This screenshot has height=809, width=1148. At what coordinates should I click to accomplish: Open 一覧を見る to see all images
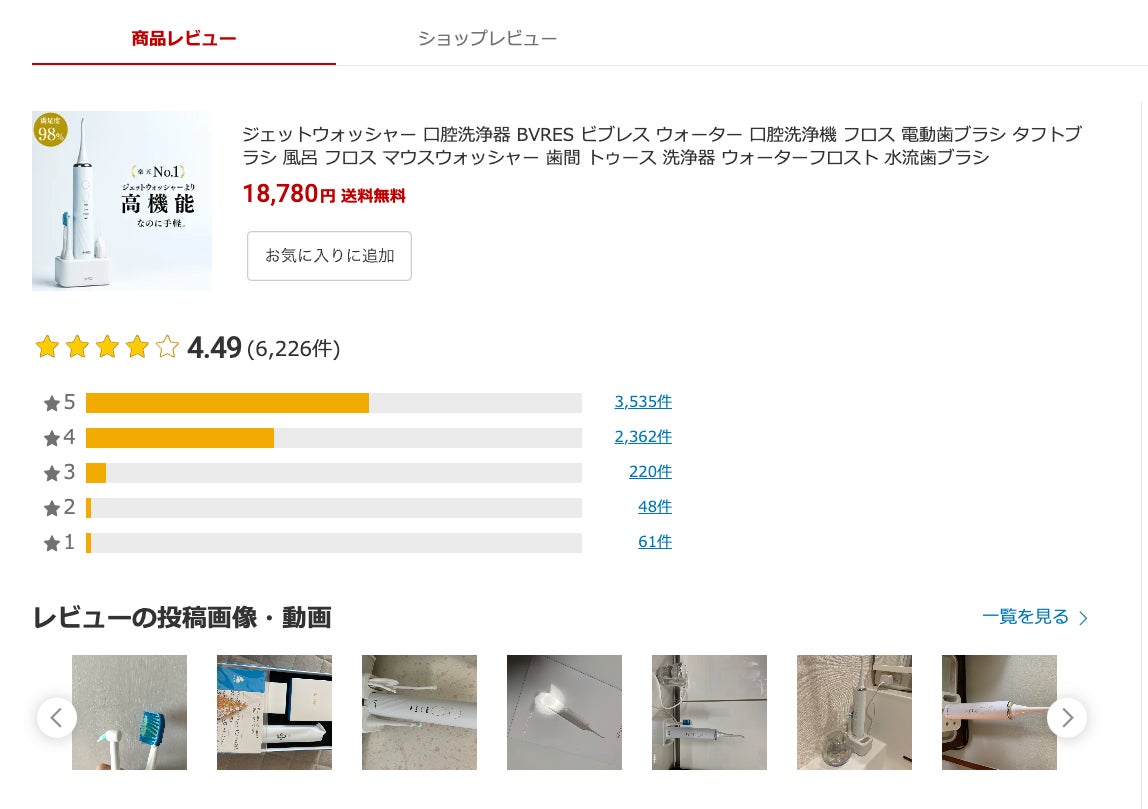point(1025,617)
